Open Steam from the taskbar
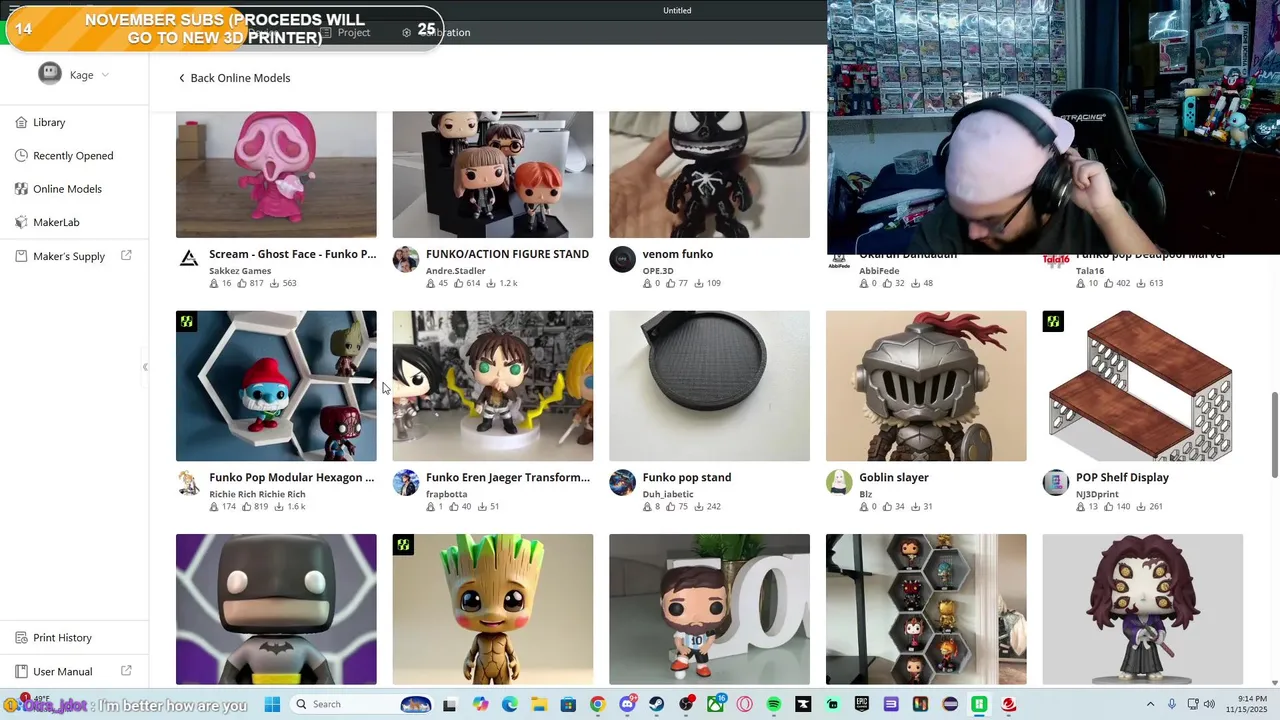This screenshot has width=1280, height=720. tap(656, 704)
